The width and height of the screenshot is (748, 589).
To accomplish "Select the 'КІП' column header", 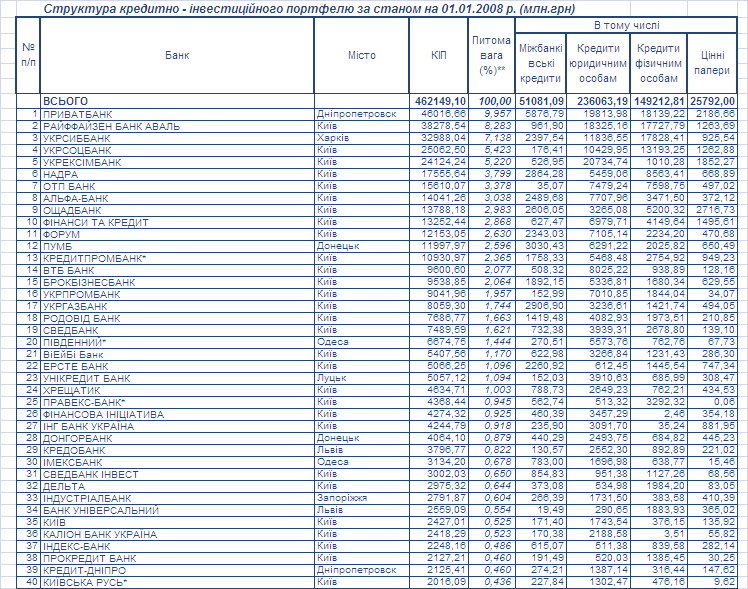I will [438, 55].
